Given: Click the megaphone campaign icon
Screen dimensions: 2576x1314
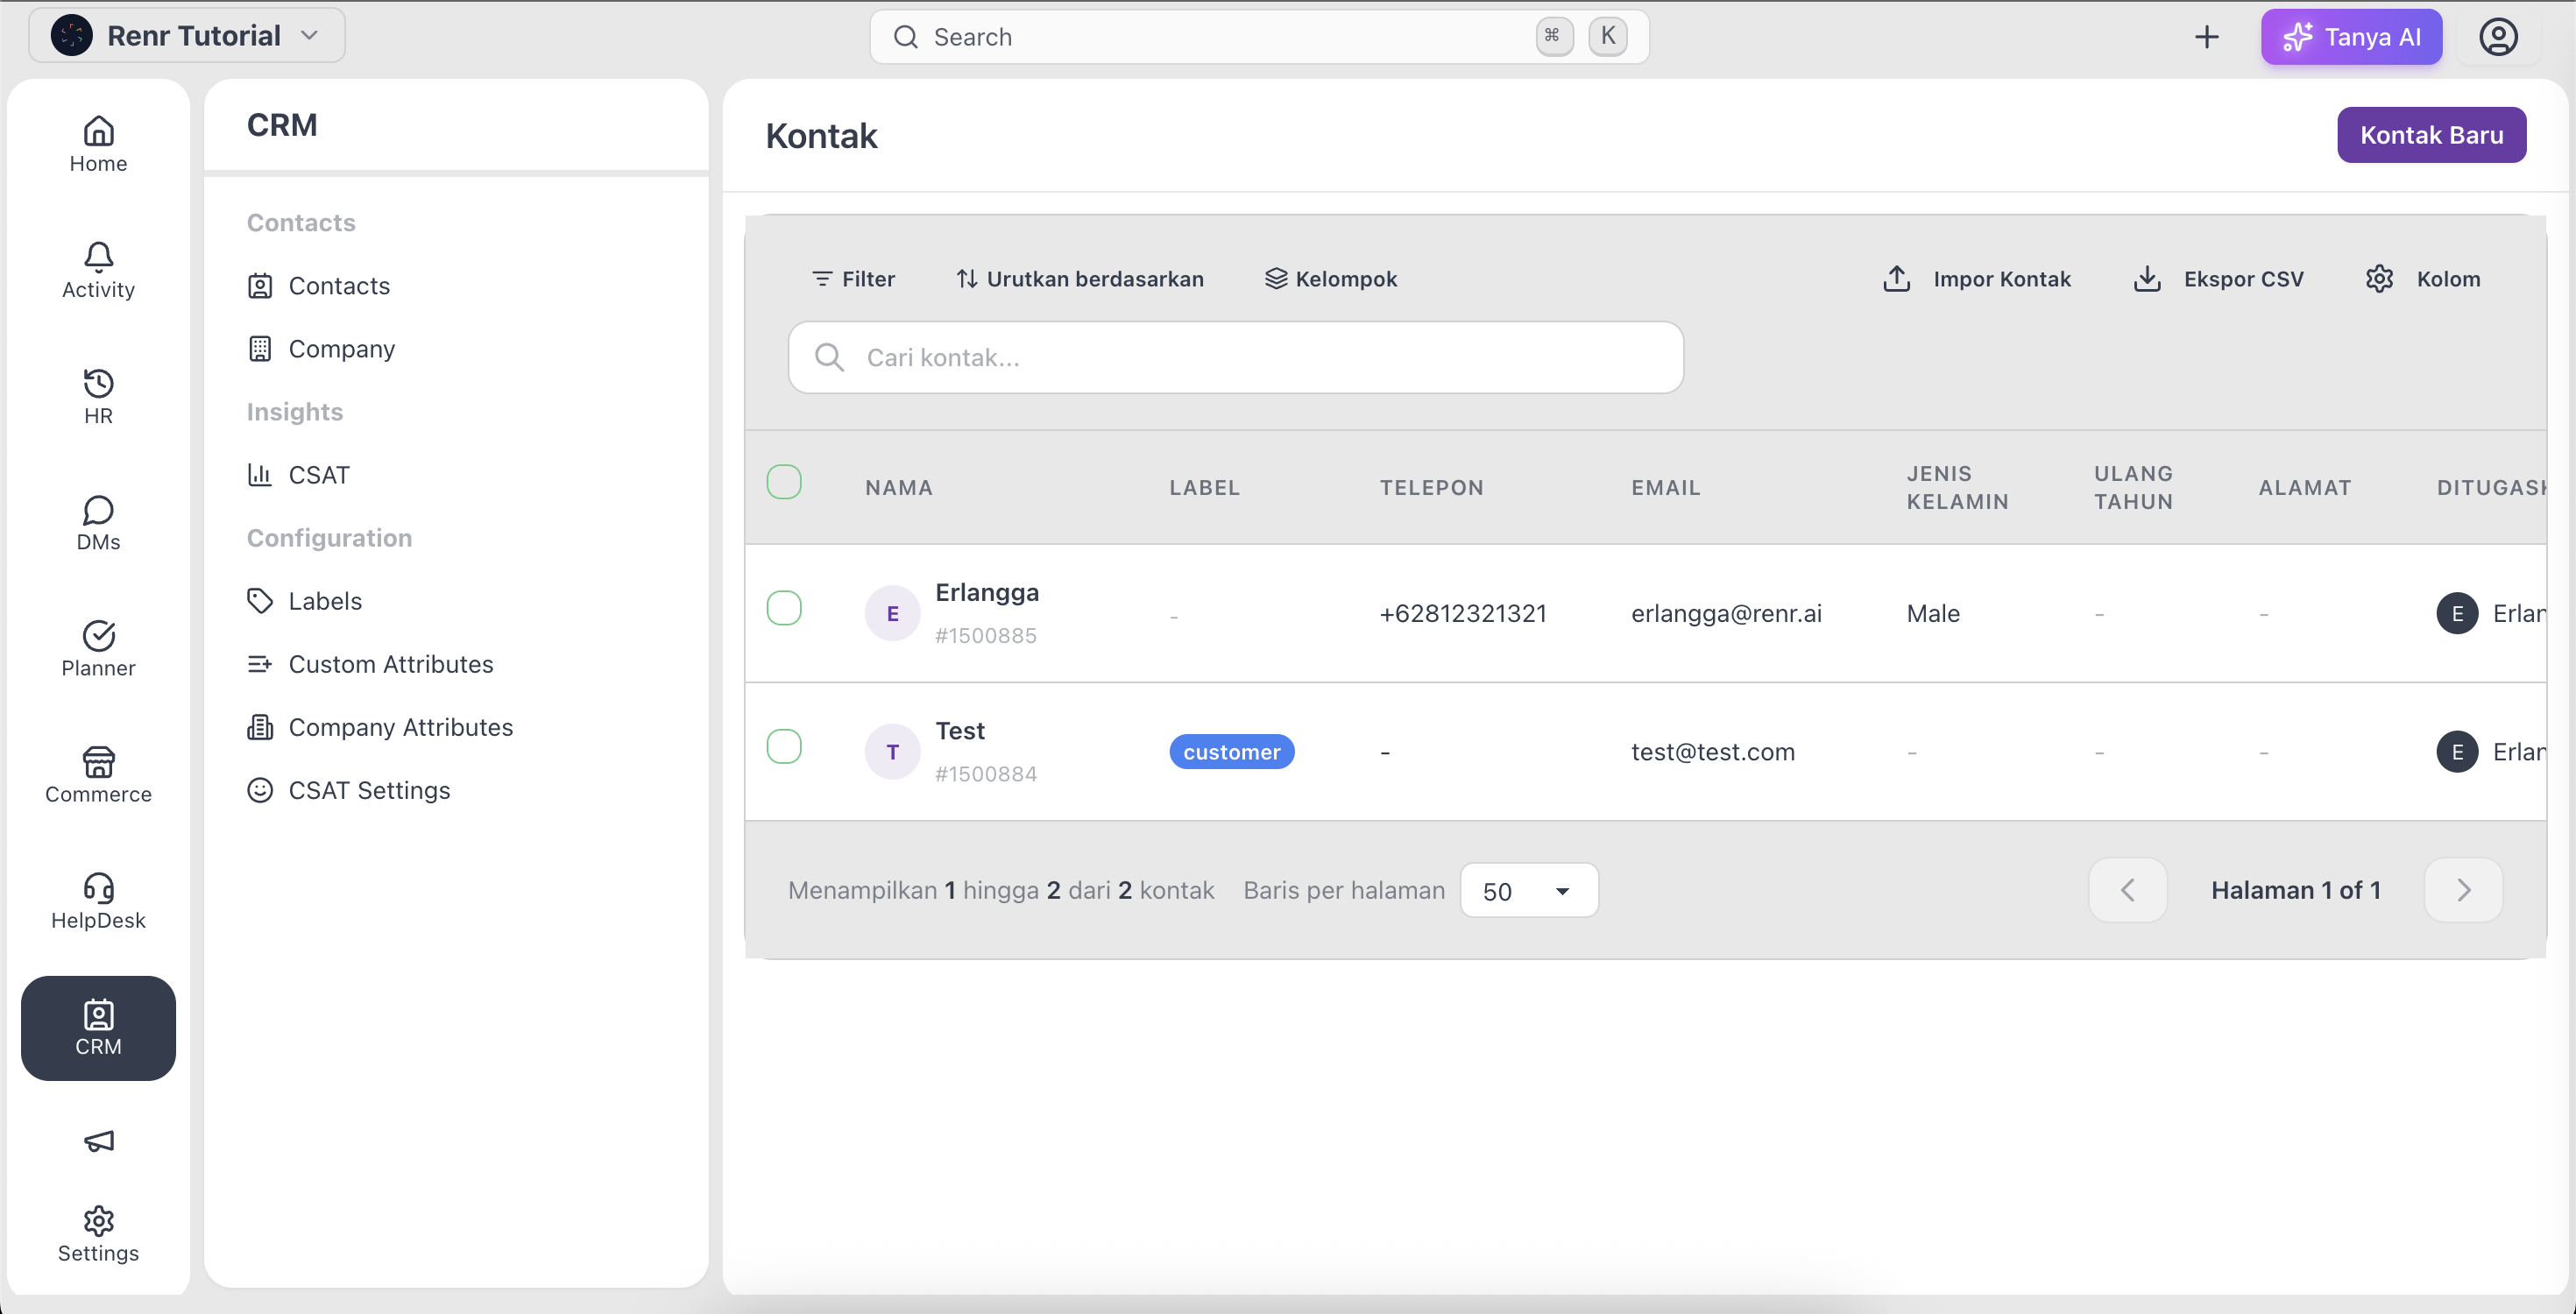Looking at the screenshot, I should click(98, 1141).
